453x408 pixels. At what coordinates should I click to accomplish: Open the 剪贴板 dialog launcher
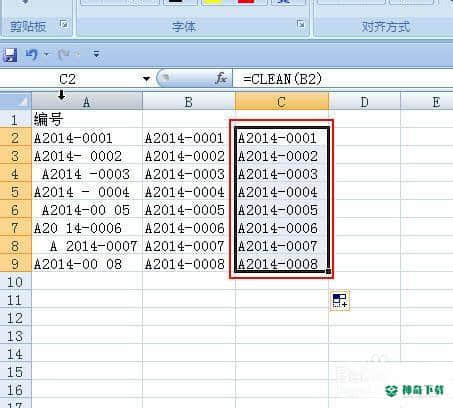coord(64,25)
